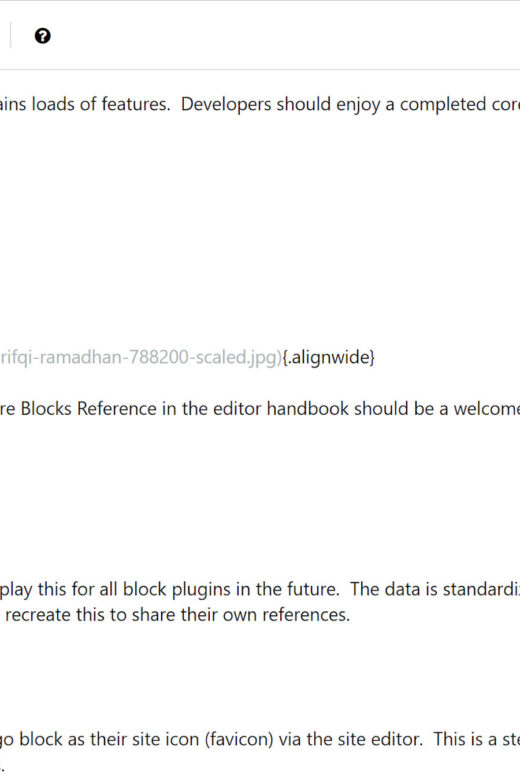Place cursor in the {.alignwide} attribute text
This screenshot has height=780, width=520.
pos(328,357)
